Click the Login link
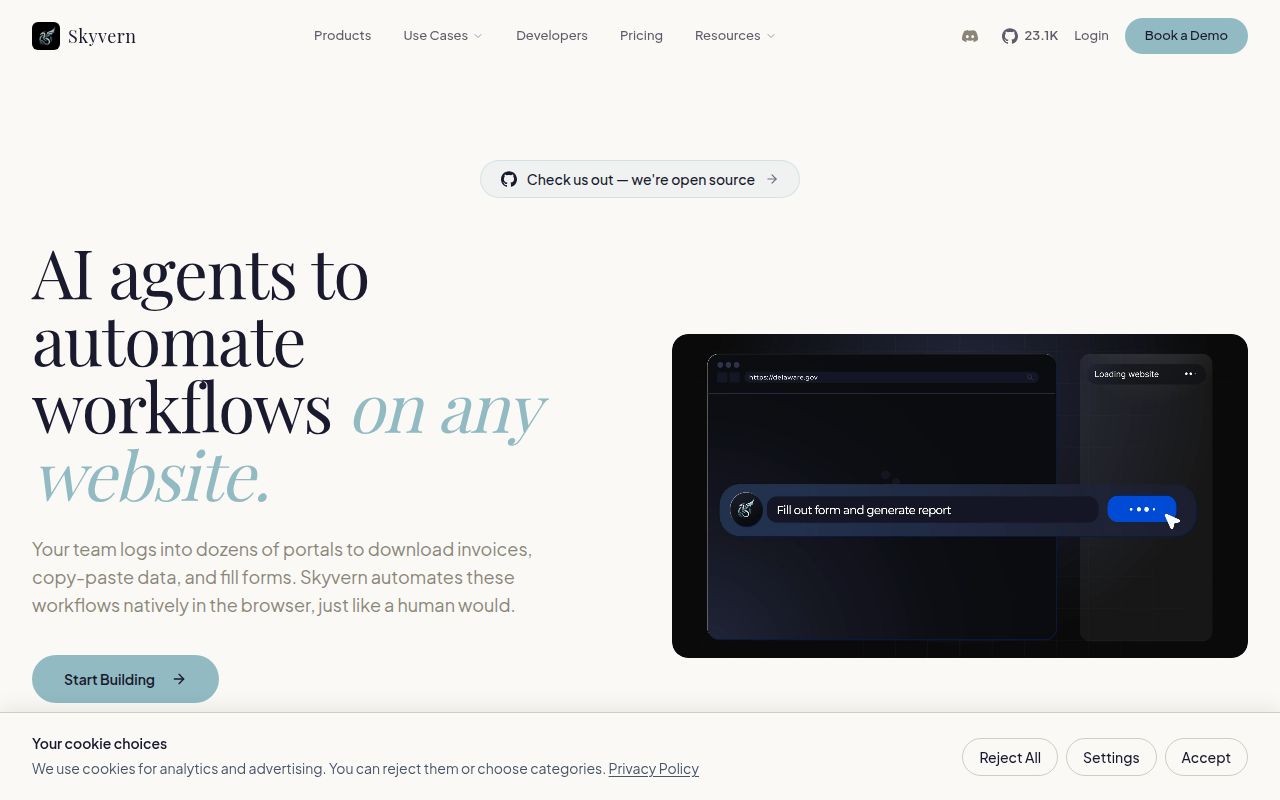Image resolution: width=1280 pixels, height=800 pixels. tap(1091, 36)
